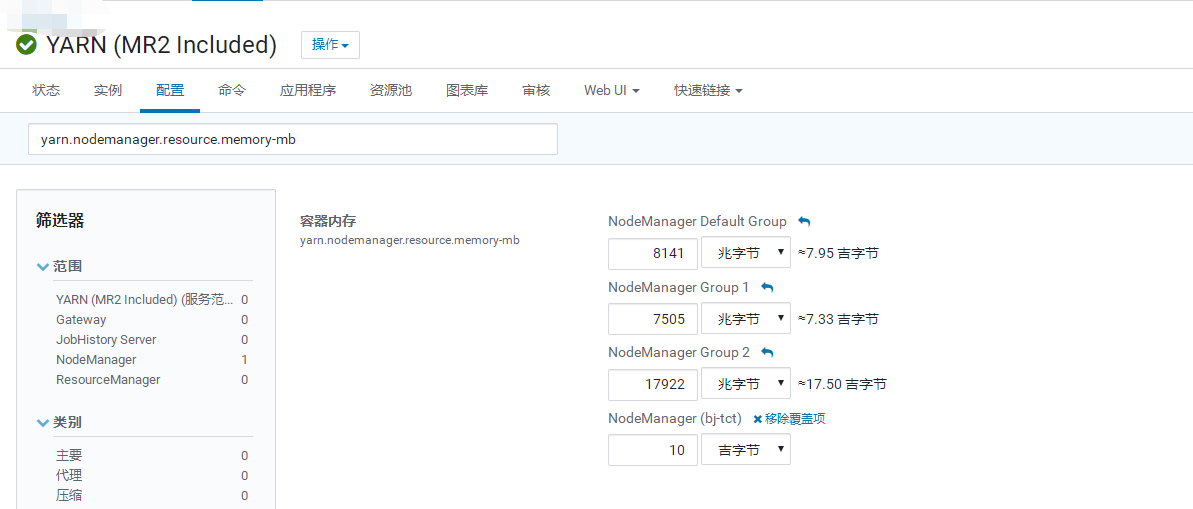Image resolution: width=1193 pixels, height=509 pixels.
Task: Click the 筛选器 panel heading
Action: [60, 221]
